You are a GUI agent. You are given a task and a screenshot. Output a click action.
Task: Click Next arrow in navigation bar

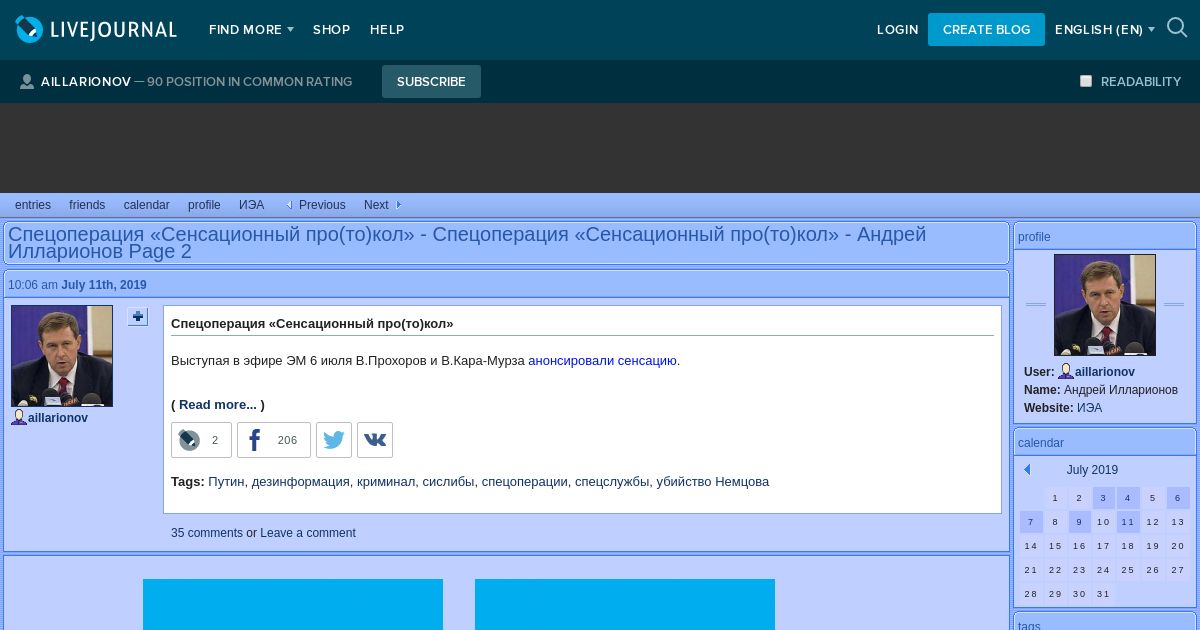click(x=399, y=205)
